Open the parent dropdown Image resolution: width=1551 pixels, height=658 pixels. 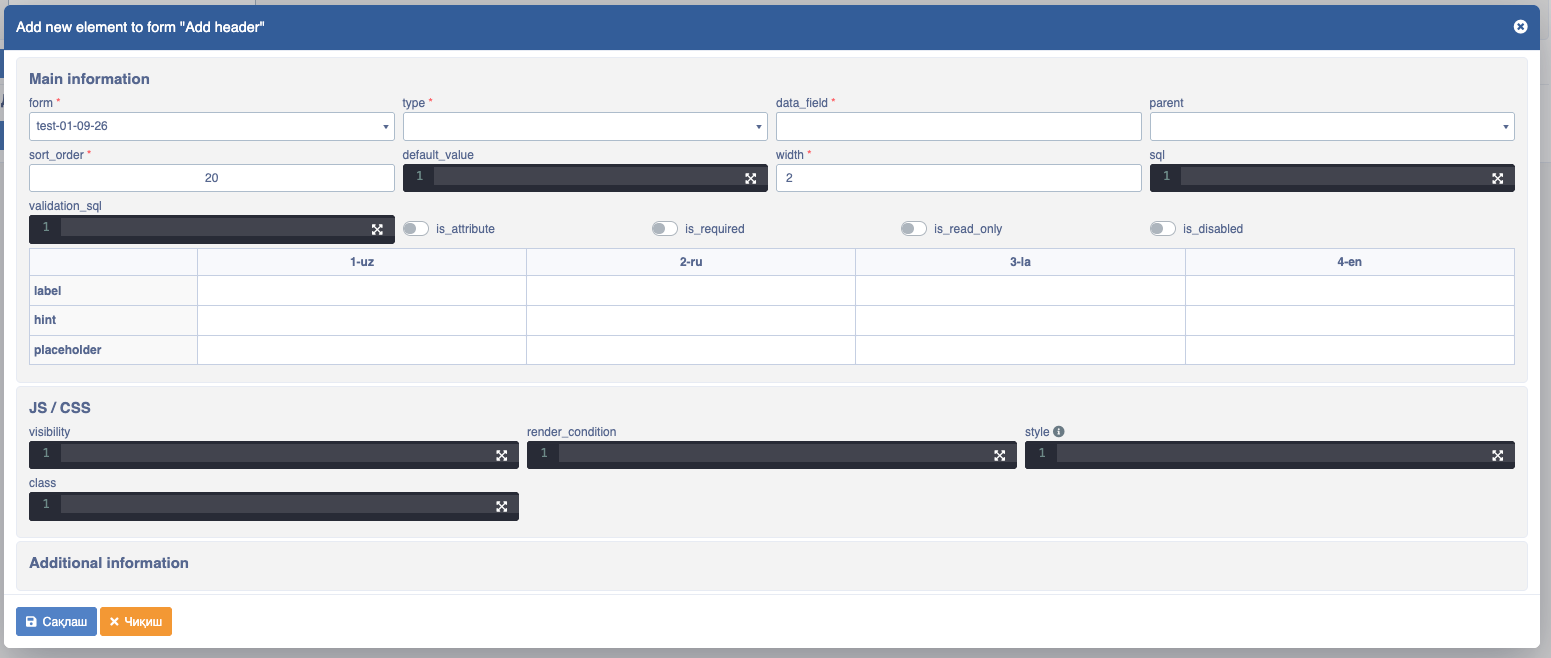[x=1332, y=126]
